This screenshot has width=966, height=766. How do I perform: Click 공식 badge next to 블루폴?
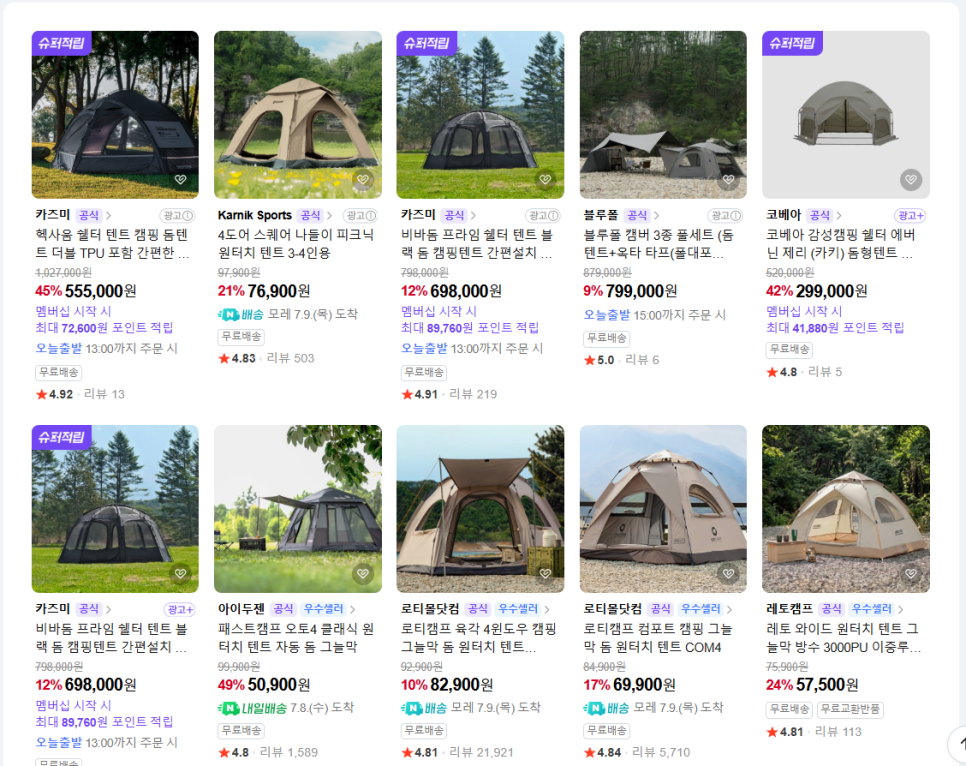pos(636,215)
